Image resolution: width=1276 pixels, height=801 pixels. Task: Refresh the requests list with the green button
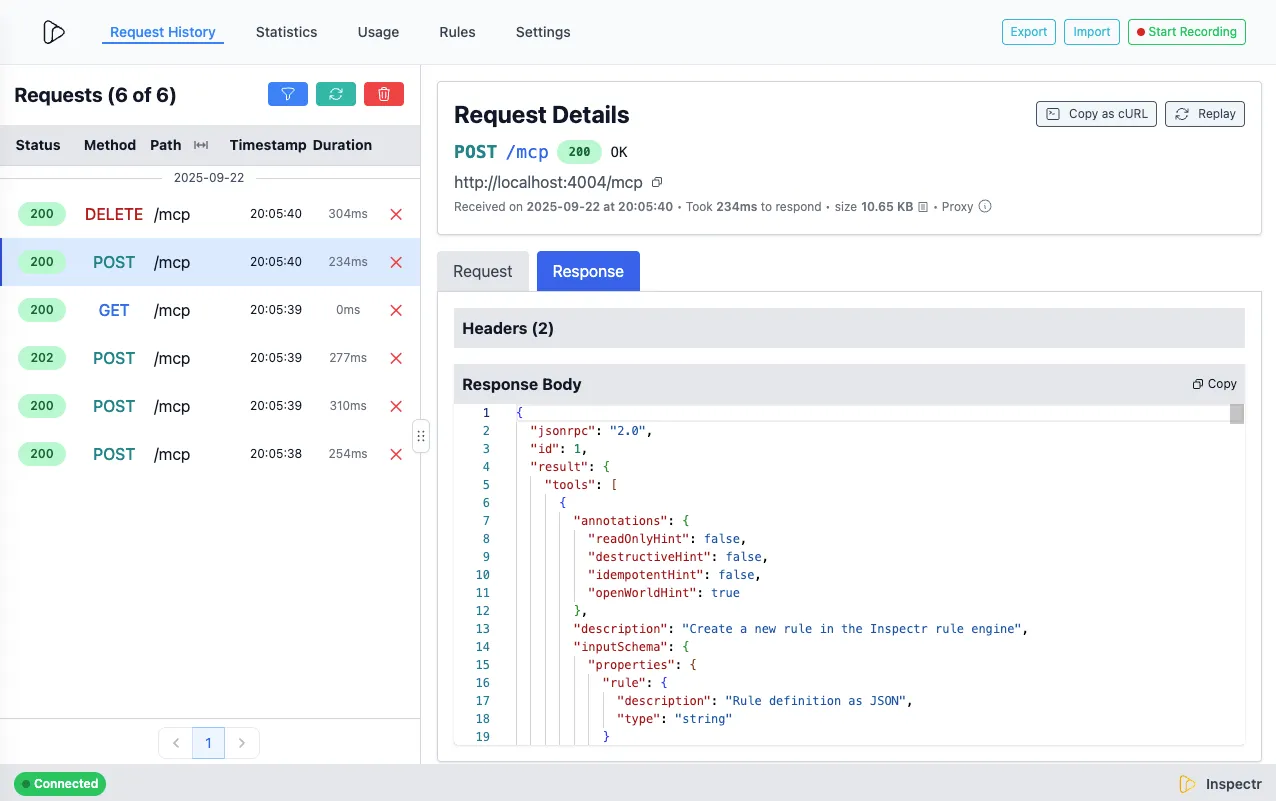coord(336,94)
